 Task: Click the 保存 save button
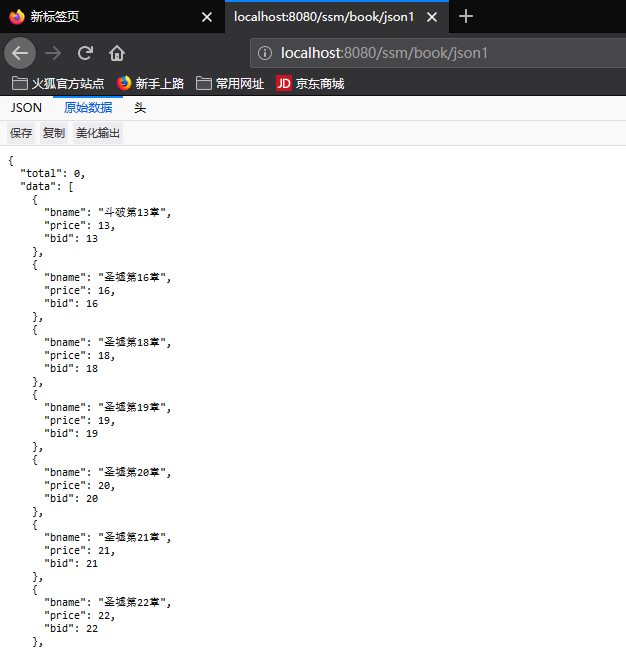pyautogui.click(x=21, y=133)
